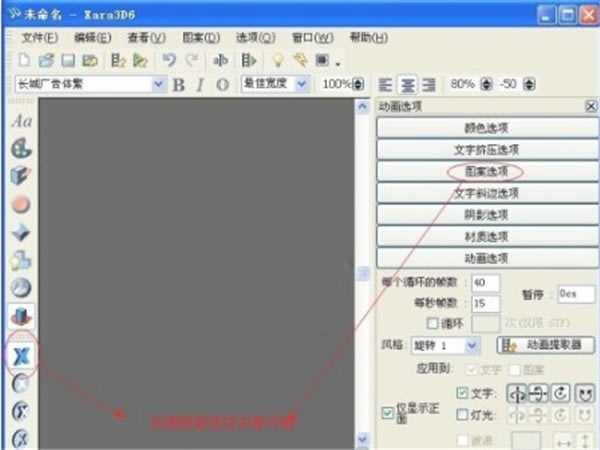The height and width of the screenshot is (450, 600).
Task: Toggle the 文字 animation checkbox
Action: (x=462, y=393)
